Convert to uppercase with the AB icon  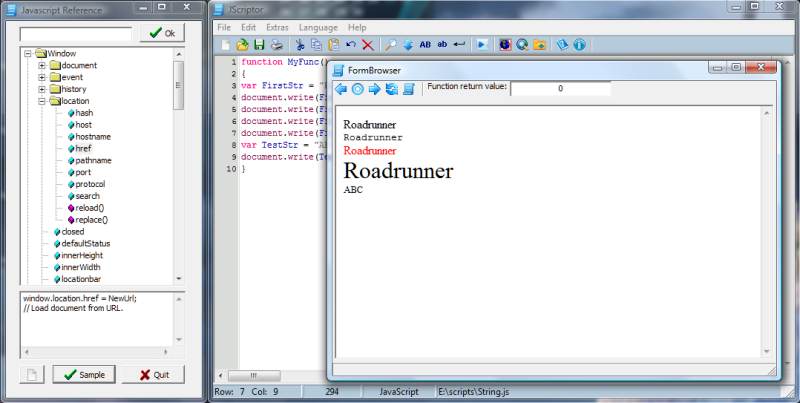(425, 45)
